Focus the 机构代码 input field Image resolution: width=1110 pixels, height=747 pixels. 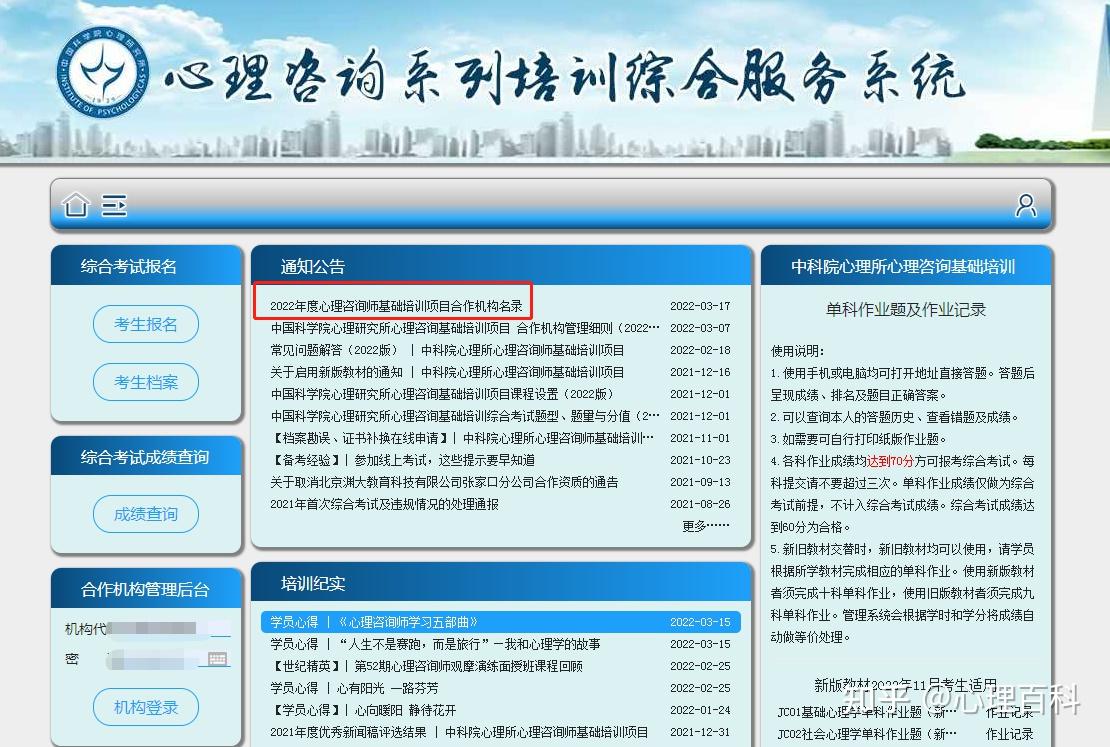point(168,628)
